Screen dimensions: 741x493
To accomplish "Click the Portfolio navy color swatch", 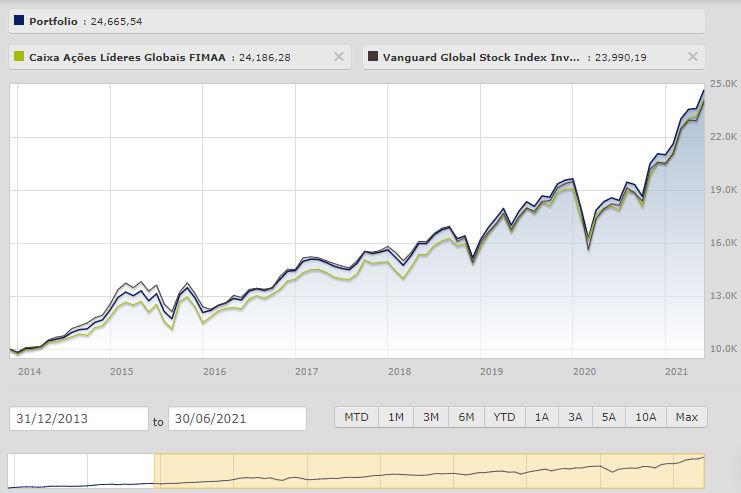I will click(20, 20).
